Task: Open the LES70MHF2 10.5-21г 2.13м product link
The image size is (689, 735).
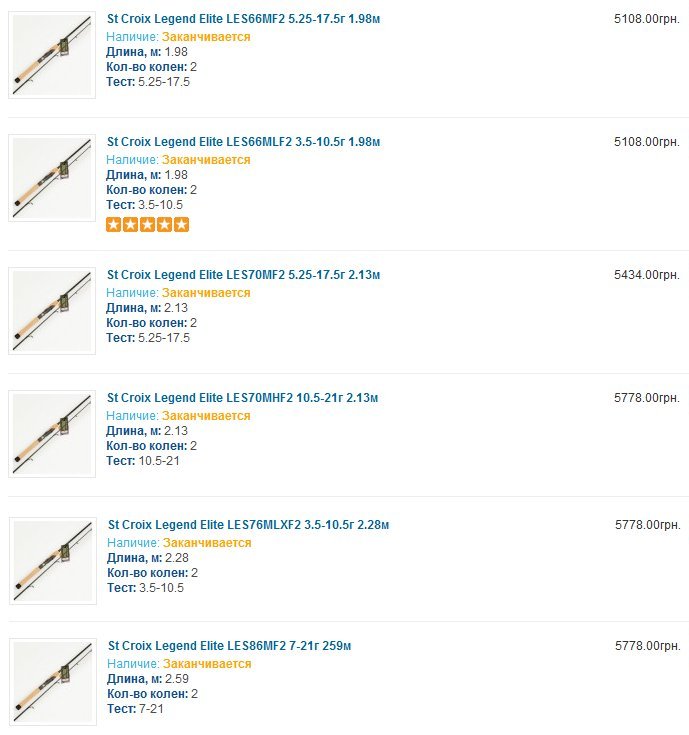Action: click(242, 398)
